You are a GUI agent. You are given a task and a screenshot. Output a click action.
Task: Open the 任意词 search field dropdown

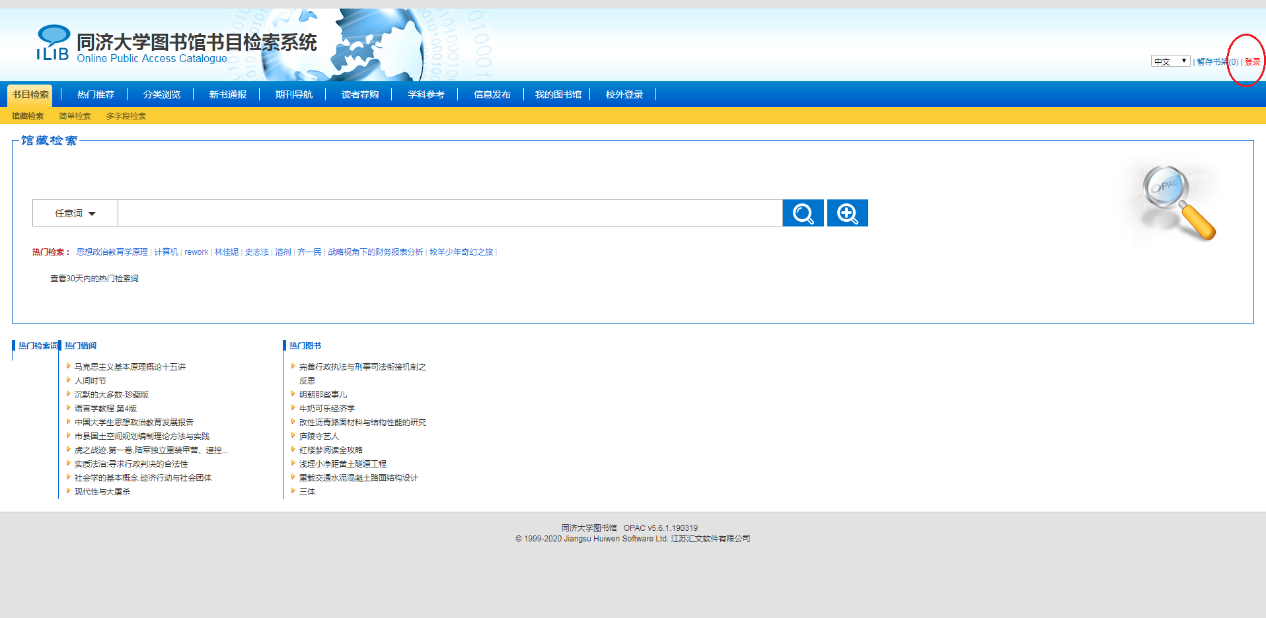coord(75,213)
